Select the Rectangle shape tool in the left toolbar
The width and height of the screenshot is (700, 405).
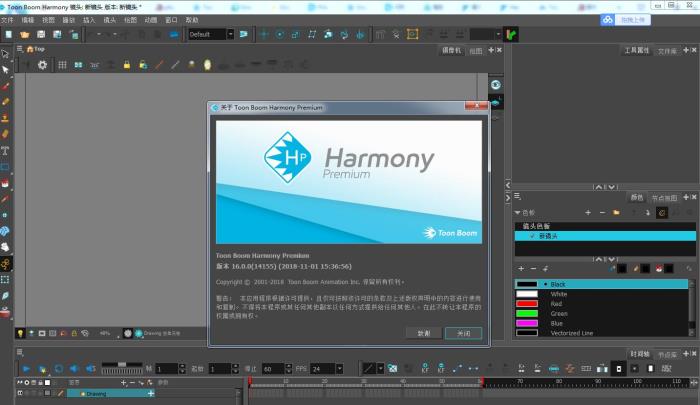(5, 167)
